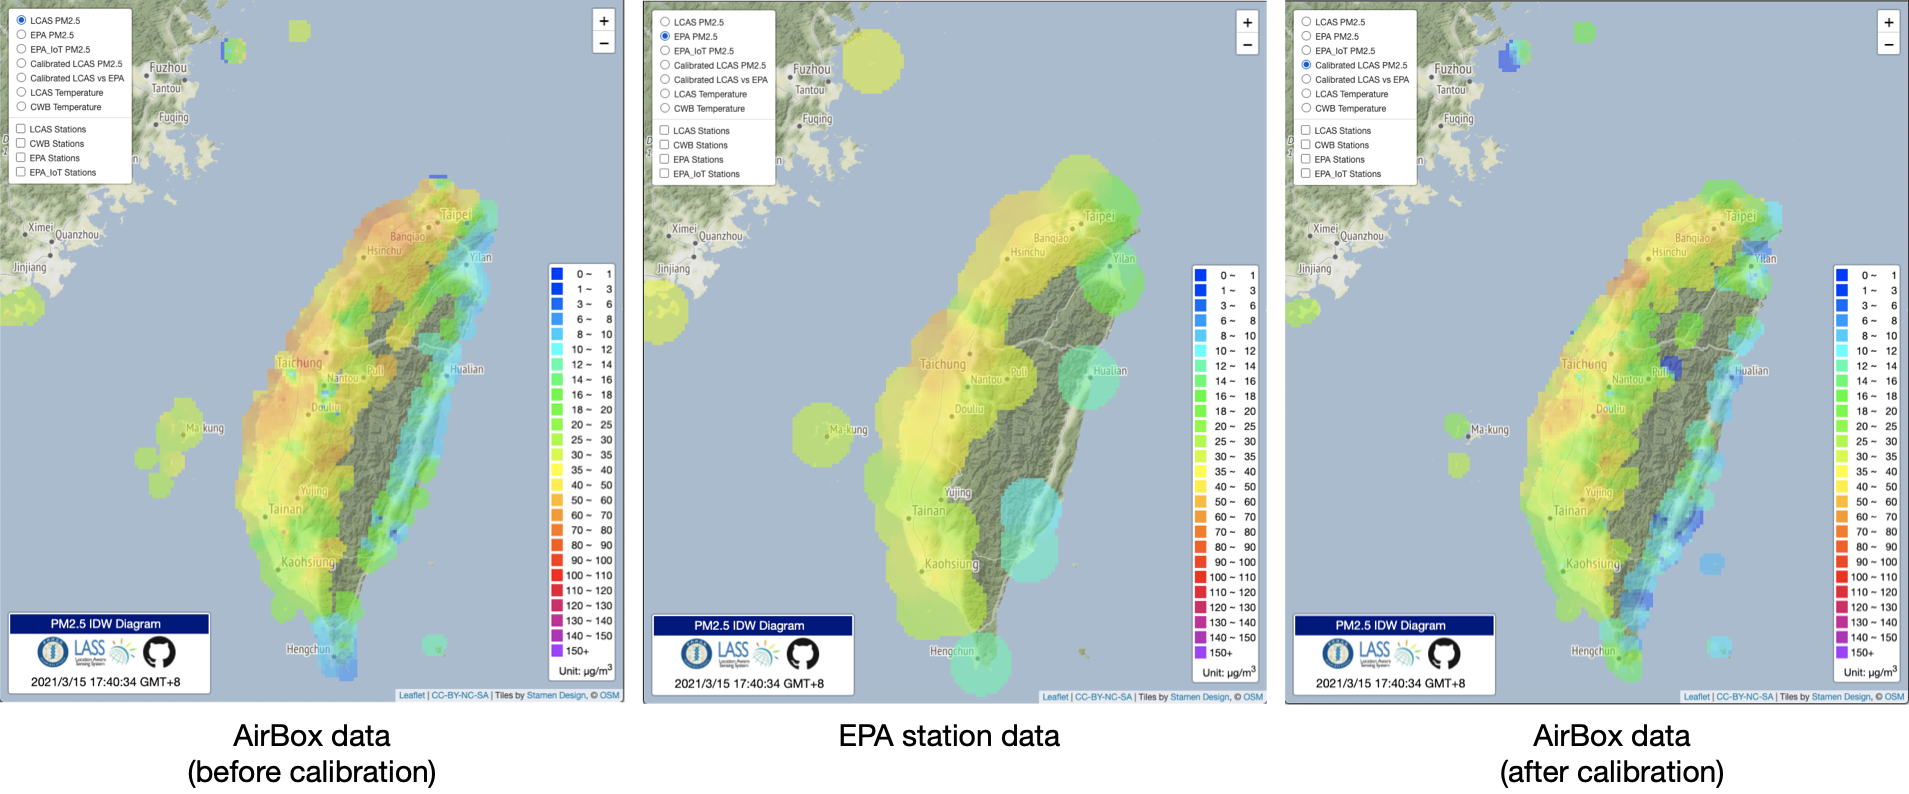Click the 100~110 red swatch in right legend
The height and width of the screenshot is (794, 1909).
pyautogui.click(x=1842, y=577)
